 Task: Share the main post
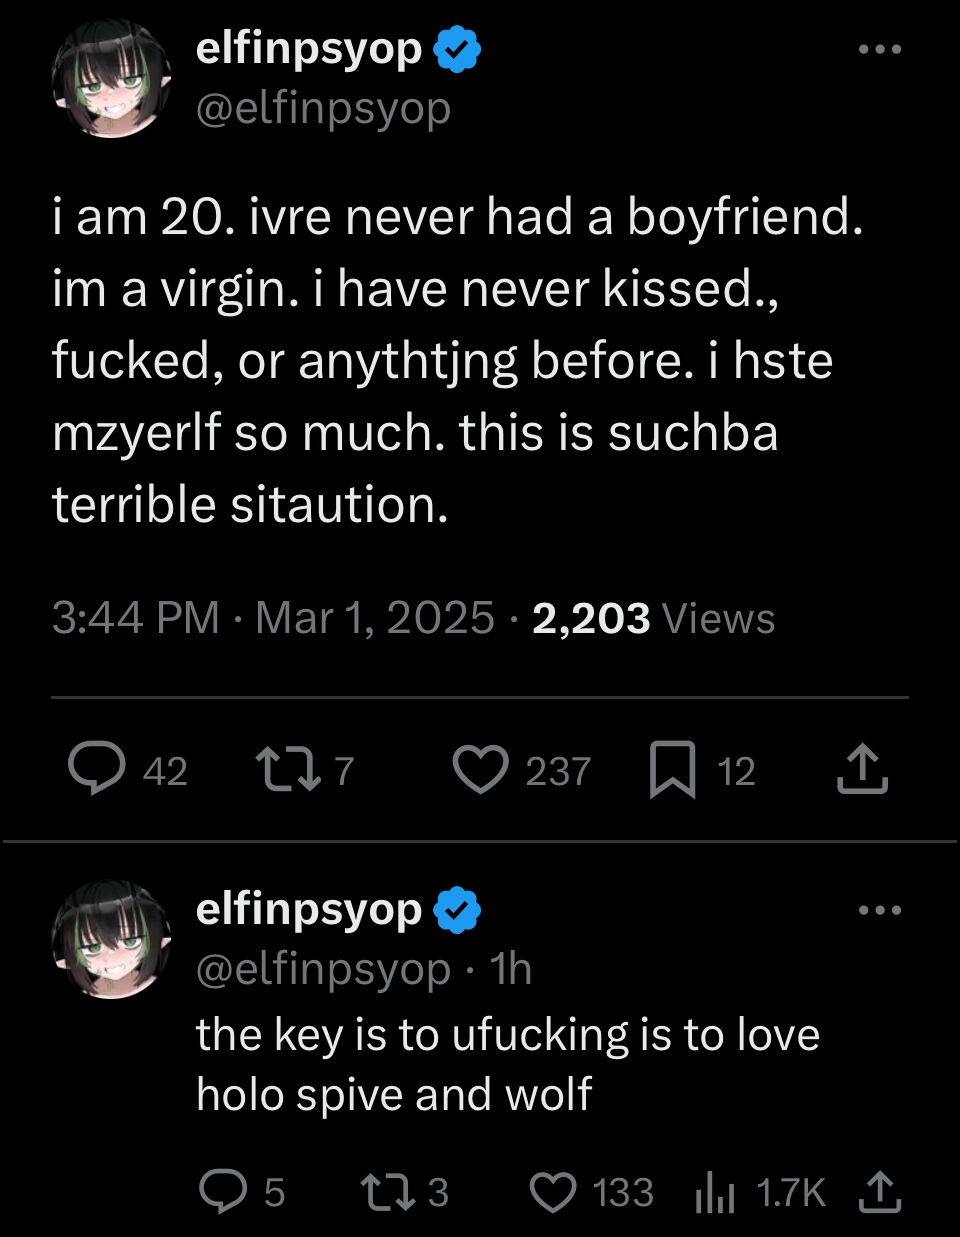[862, 769]
